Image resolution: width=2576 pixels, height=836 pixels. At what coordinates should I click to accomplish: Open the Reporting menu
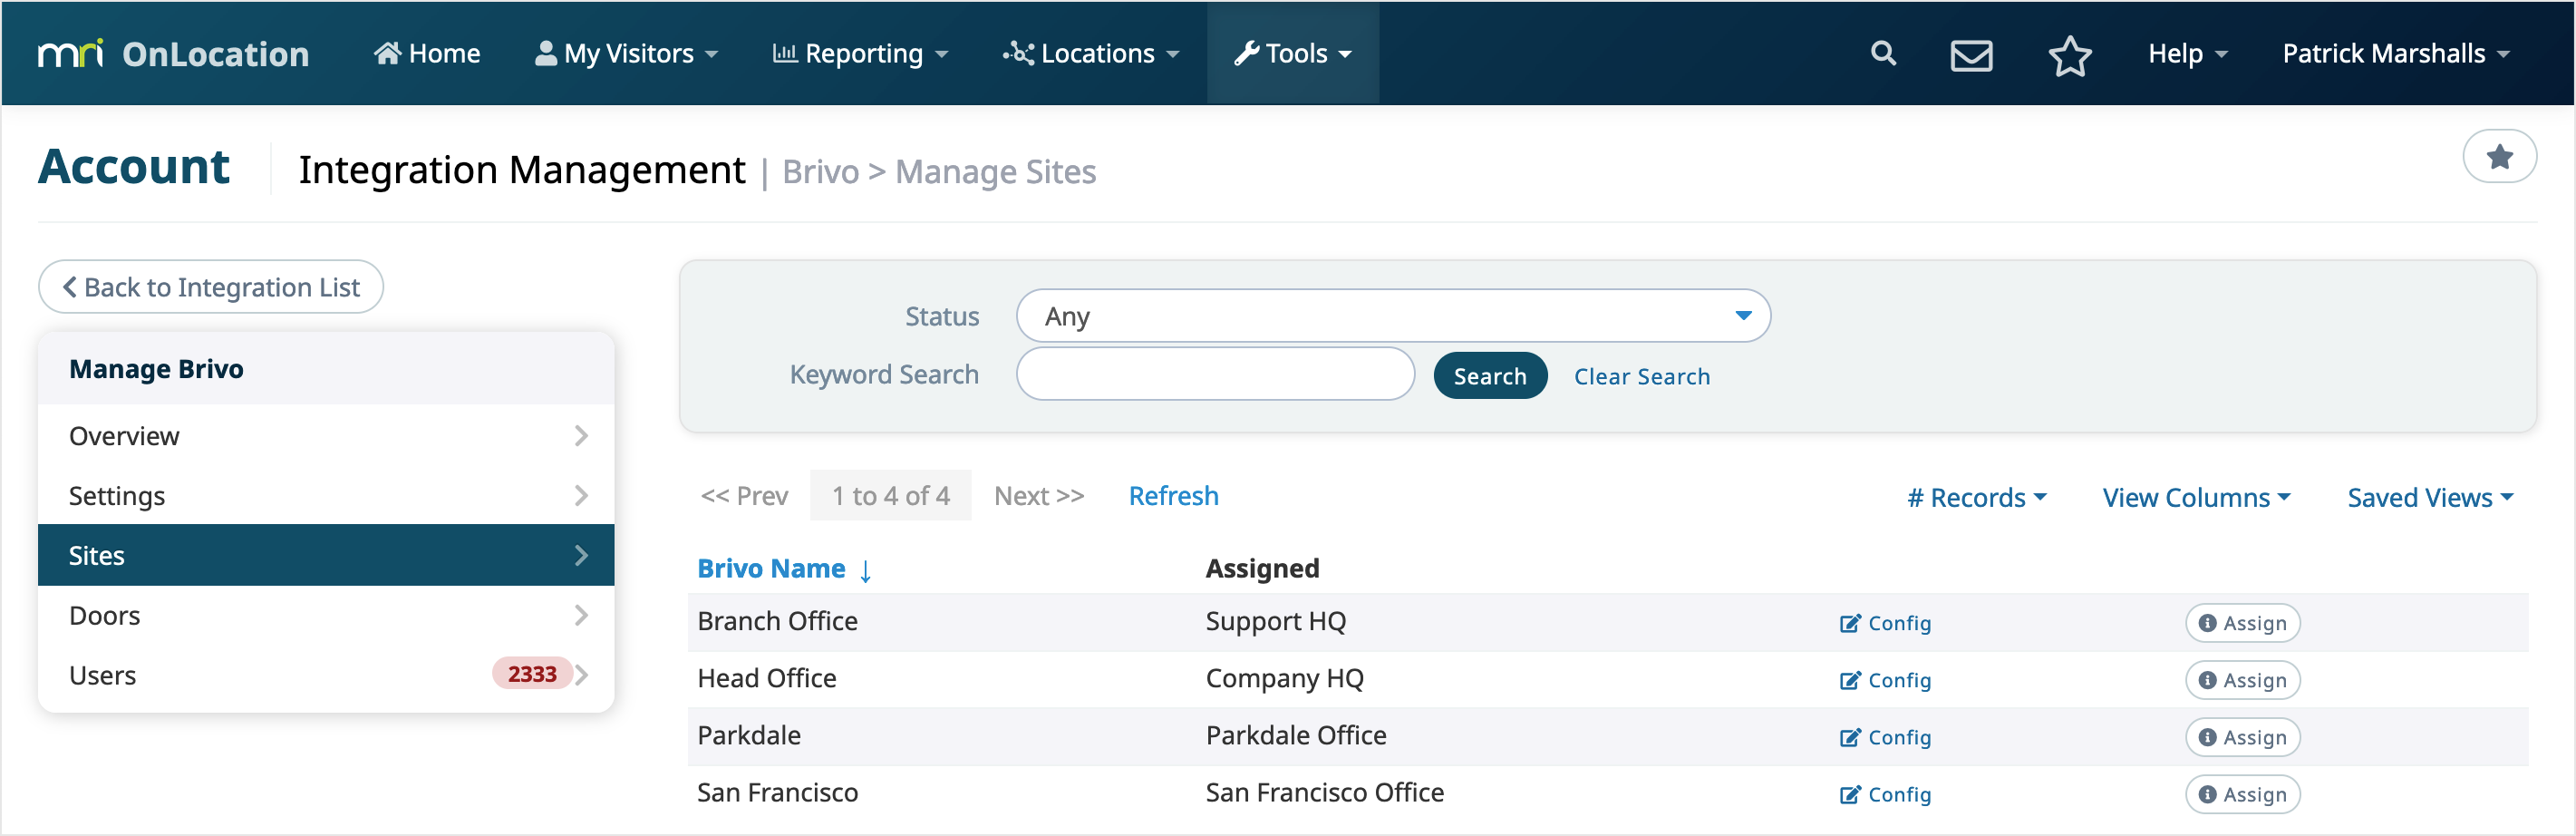pyautogui.click(x=859, y=53)
